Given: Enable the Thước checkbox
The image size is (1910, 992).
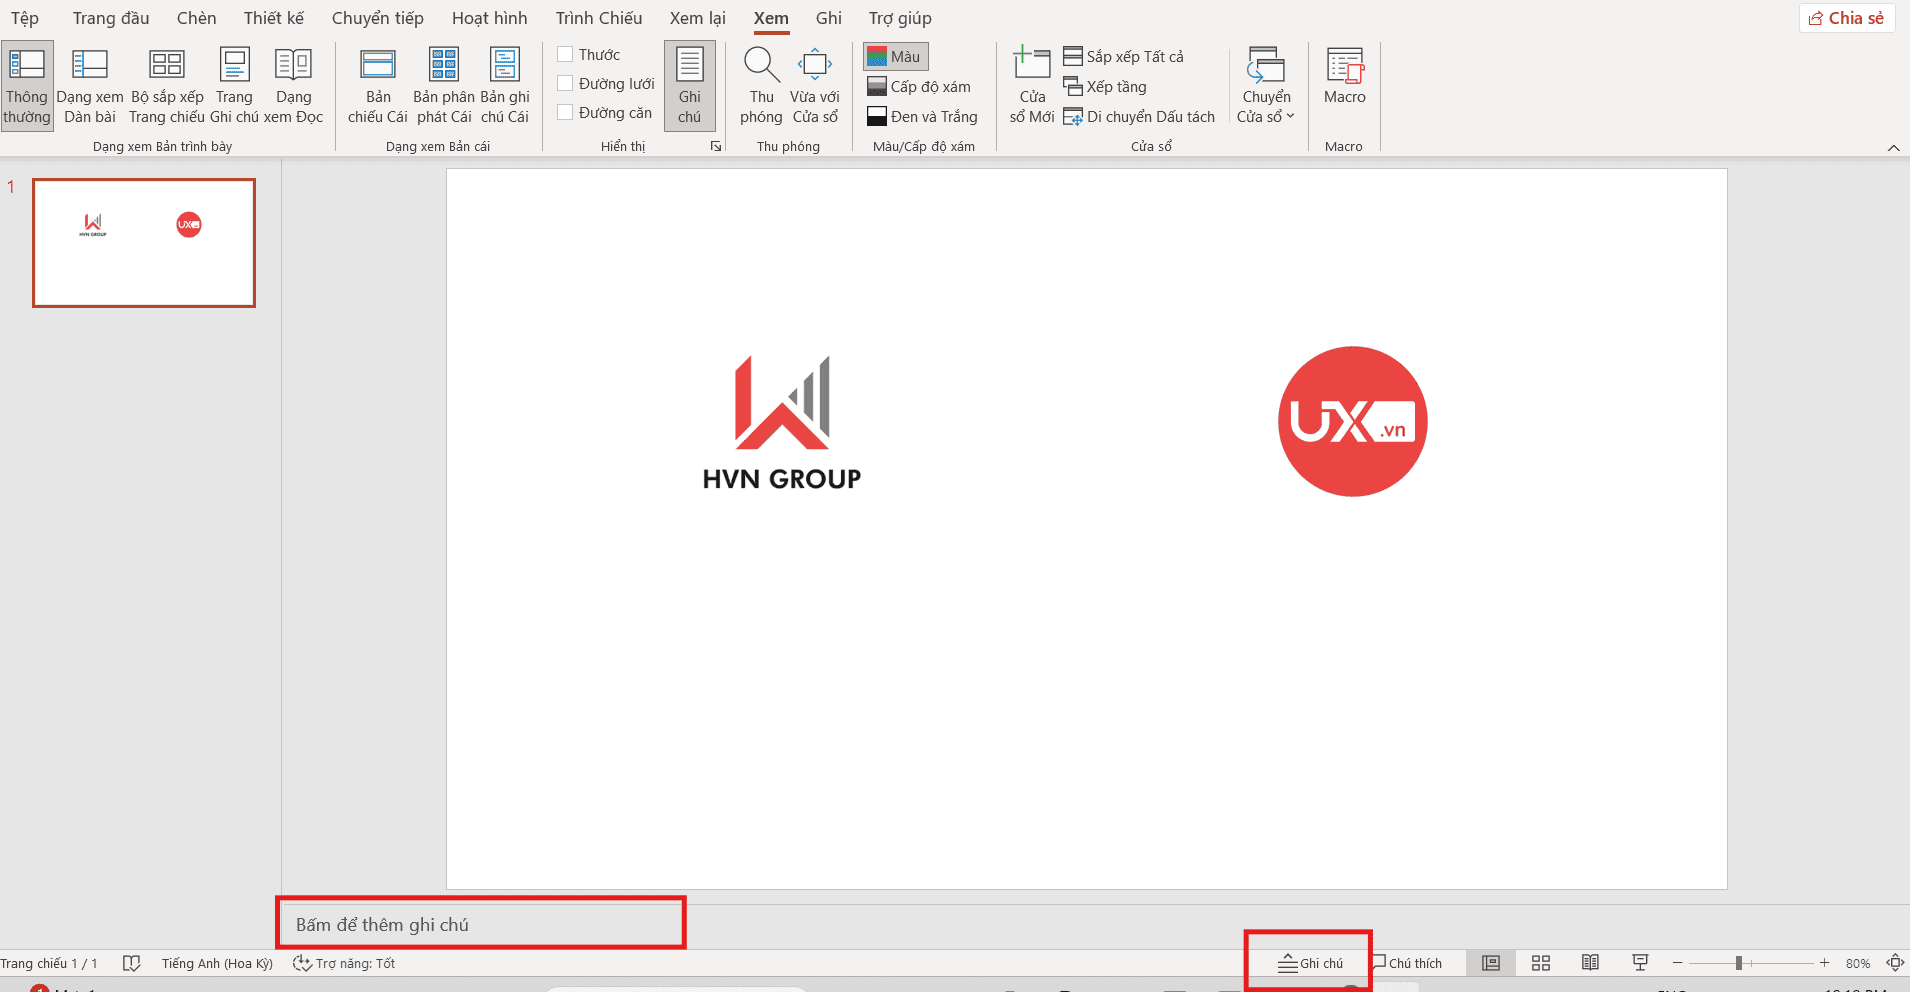Looking at the screenshot, I should point(566,54).
